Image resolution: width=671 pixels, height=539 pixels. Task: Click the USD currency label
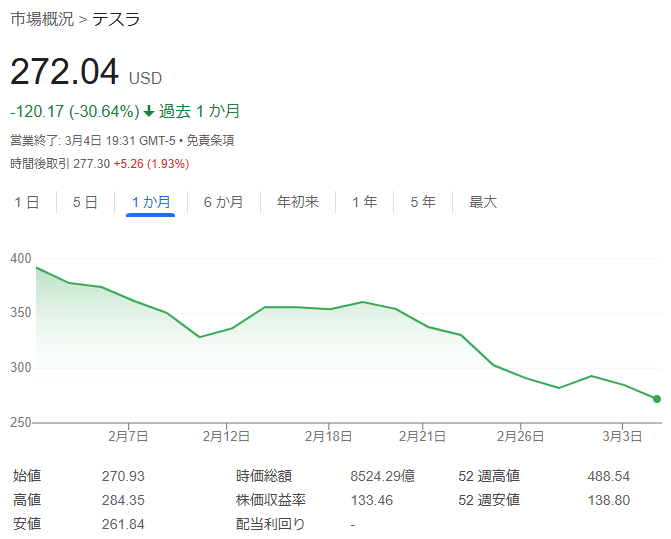click(x=145, y=78)
